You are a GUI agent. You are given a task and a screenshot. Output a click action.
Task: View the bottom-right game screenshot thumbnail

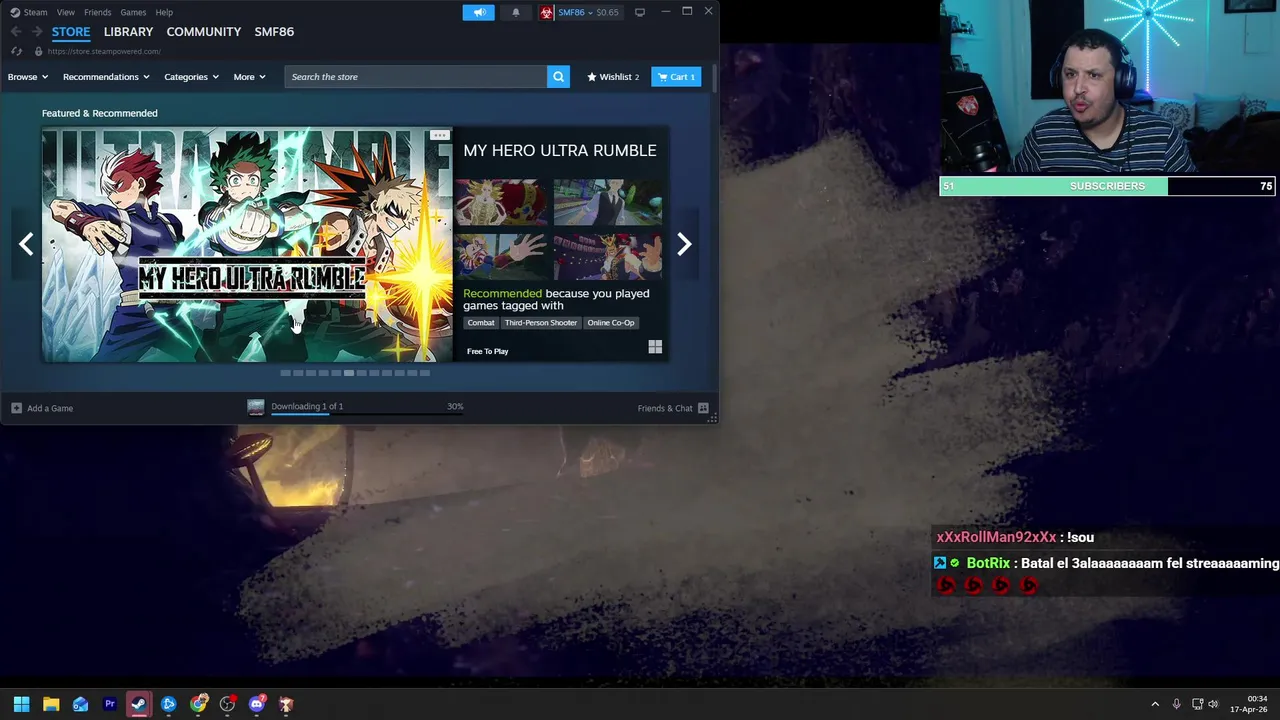pyautogui.click(x=607, y=257)
